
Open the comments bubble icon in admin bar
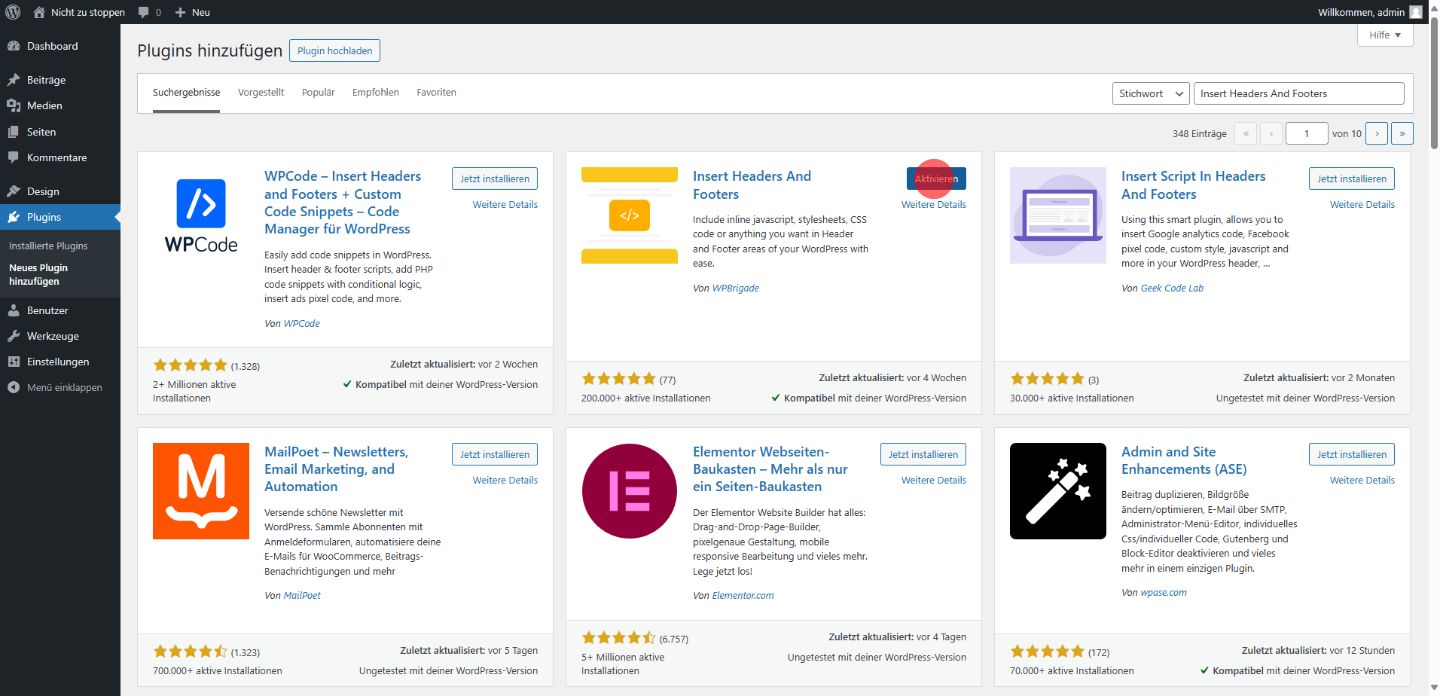tap(144, 12)
